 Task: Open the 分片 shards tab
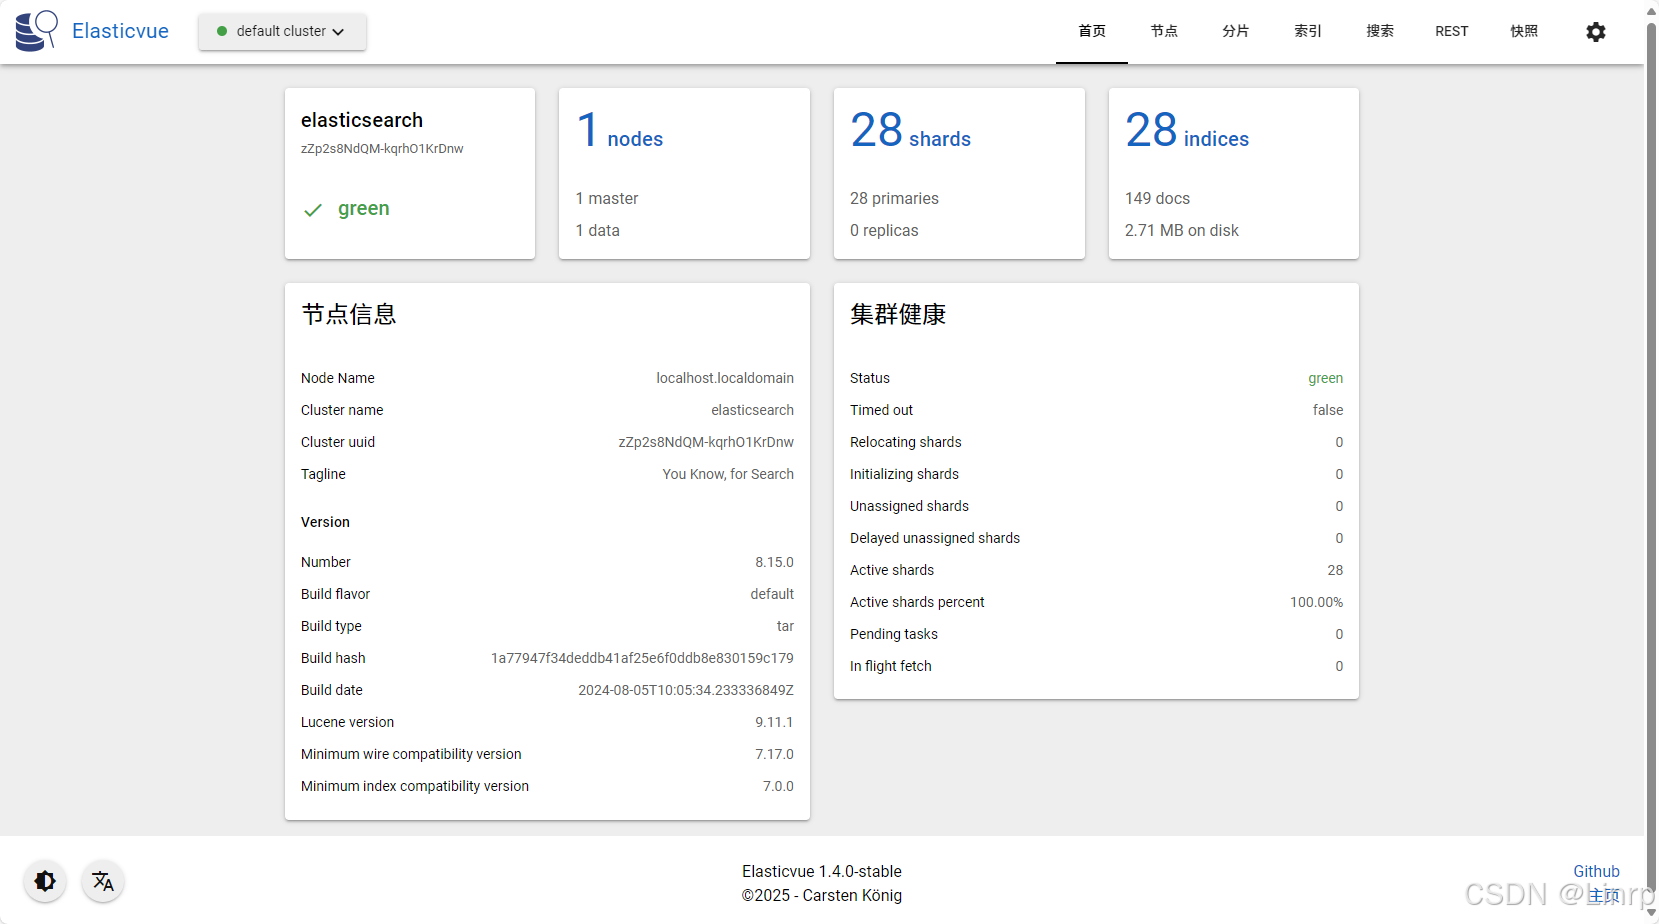click(x=1236, y=32)
